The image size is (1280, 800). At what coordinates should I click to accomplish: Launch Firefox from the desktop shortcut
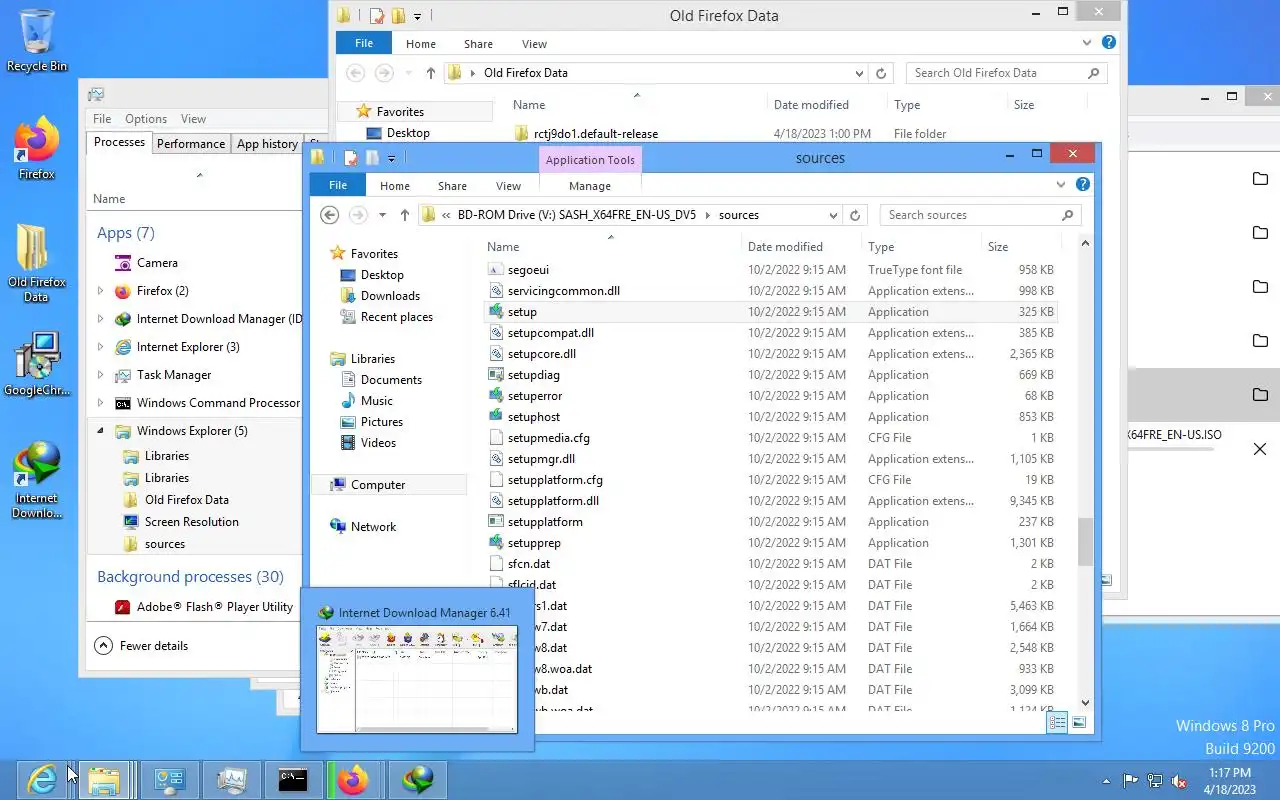[x=37, y=148]
